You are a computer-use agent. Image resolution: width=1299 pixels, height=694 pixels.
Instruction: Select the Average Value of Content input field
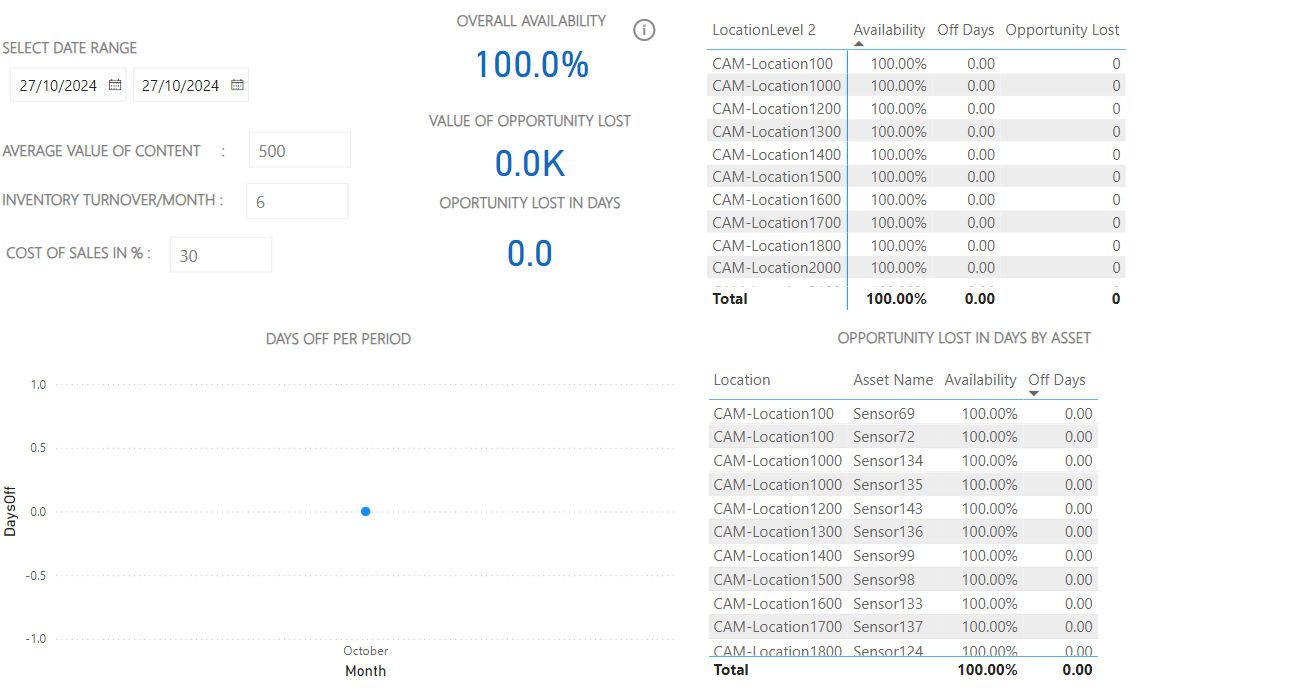[x=299, y=149]
